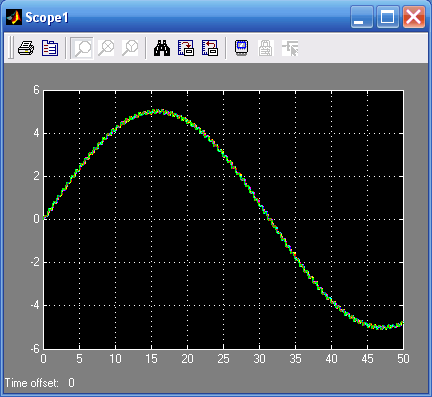Click the lock axes selection icon
This screenshot has width=432, height=397.
click(266, 48)
